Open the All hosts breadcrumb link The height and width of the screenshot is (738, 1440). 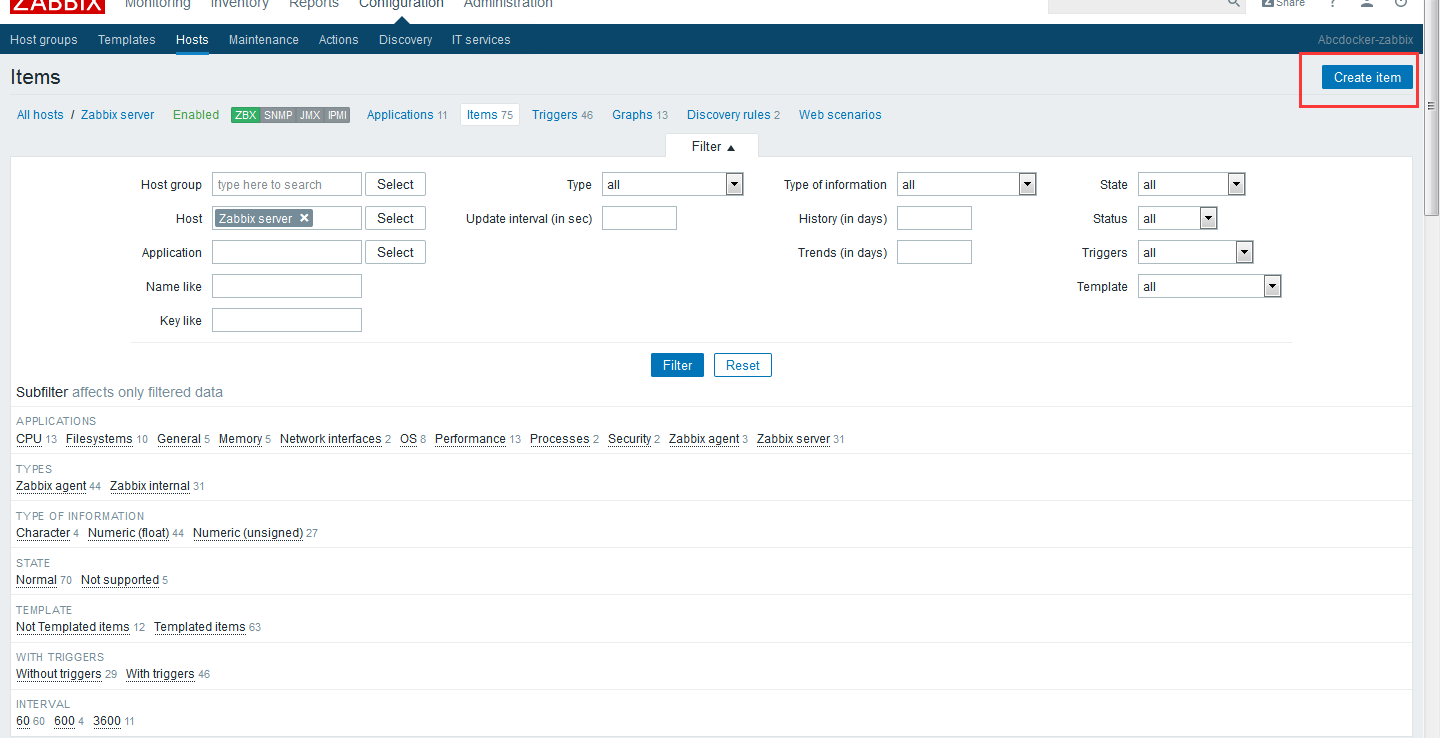tap(40, 115)
